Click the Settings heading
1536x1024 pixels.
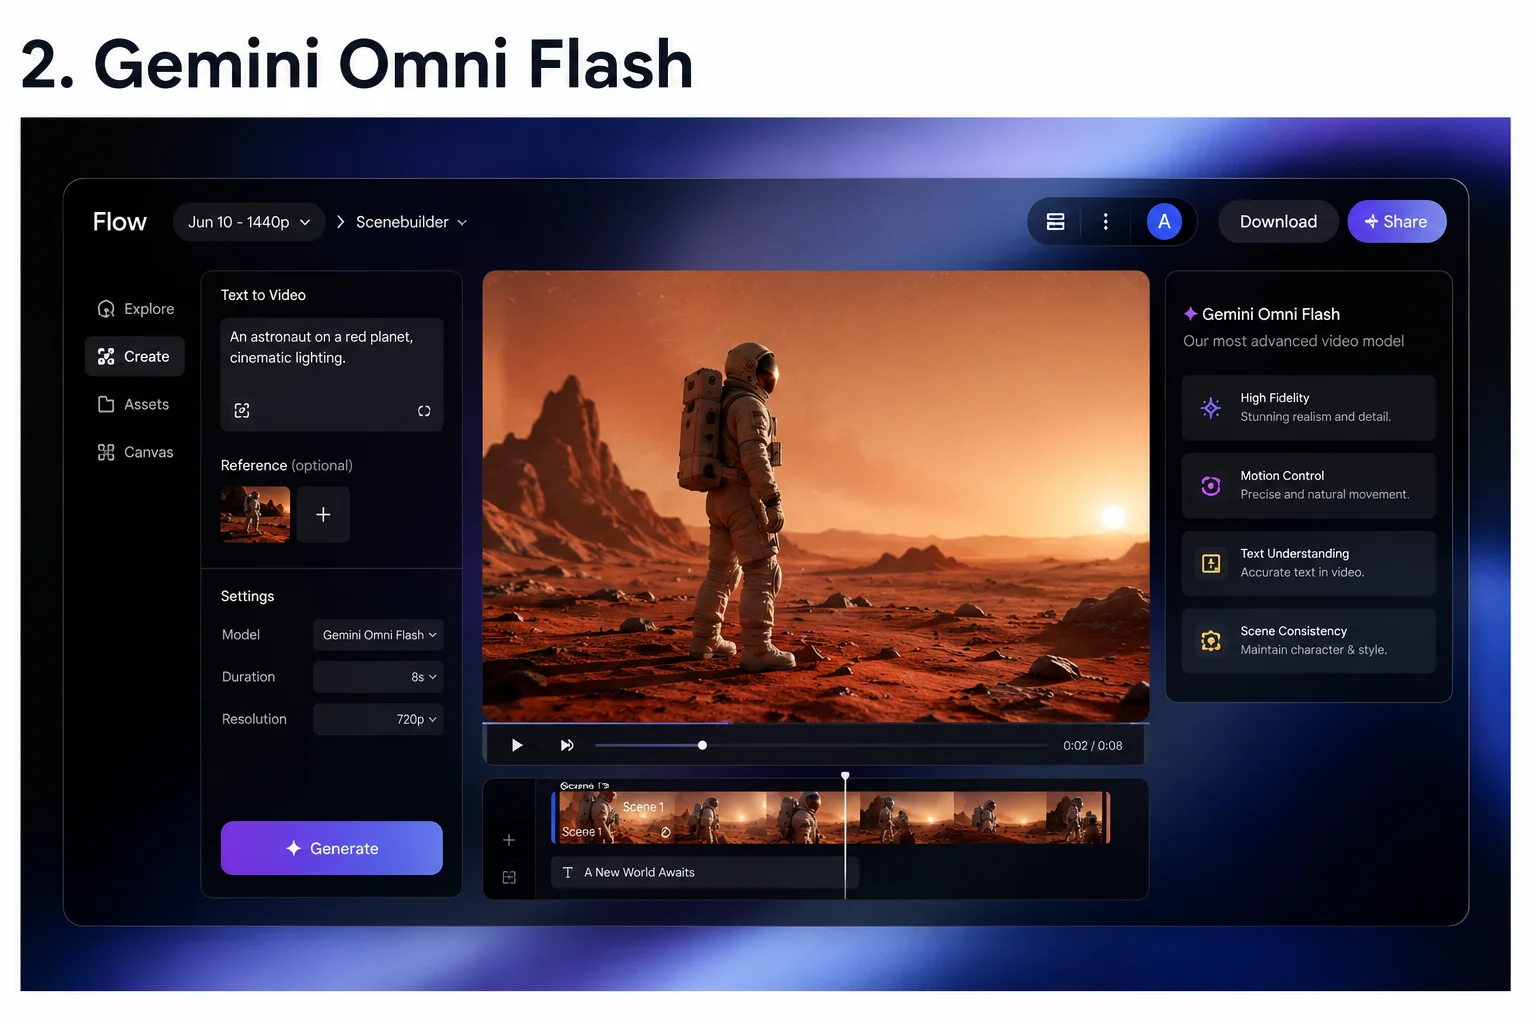click(247, 596)
